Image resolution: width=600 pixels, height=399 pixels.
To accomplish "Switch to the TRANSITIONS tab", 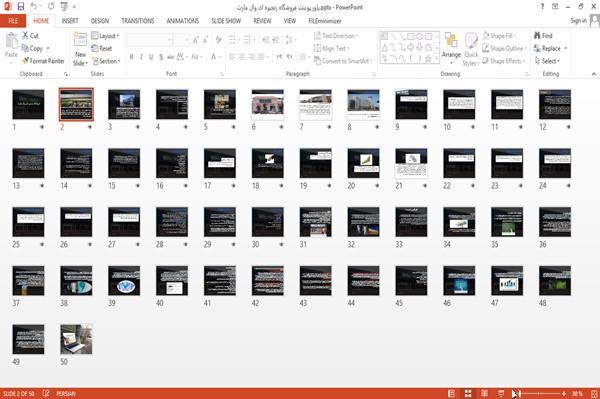I will click(x=138, y=21).
